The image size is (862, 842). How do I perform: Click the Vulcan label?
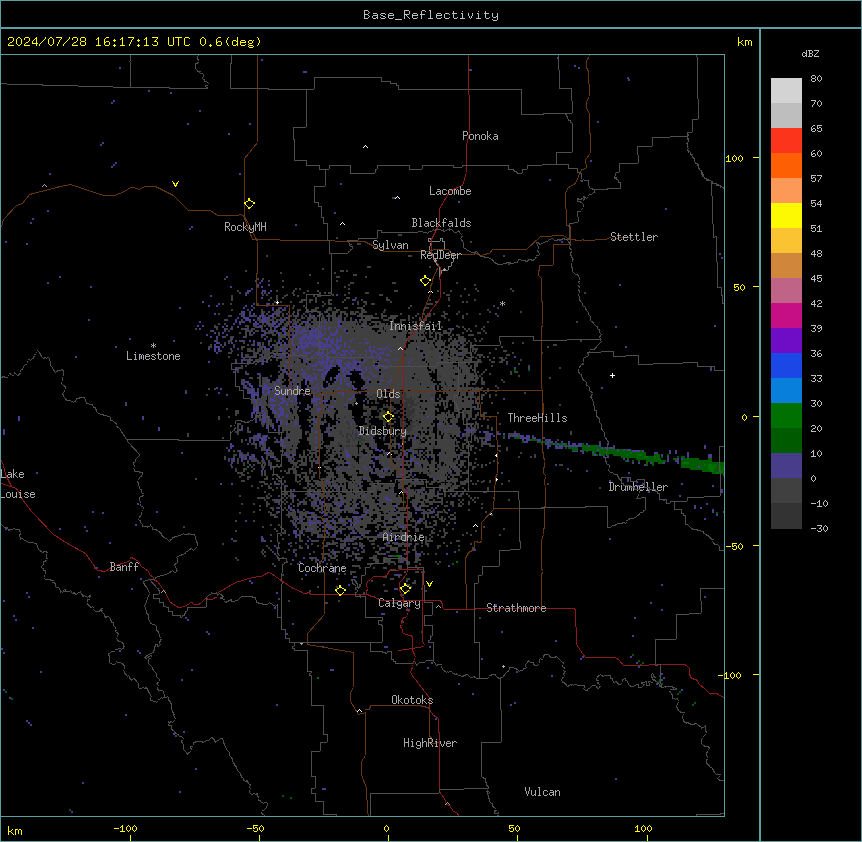(x=542, y=792)
